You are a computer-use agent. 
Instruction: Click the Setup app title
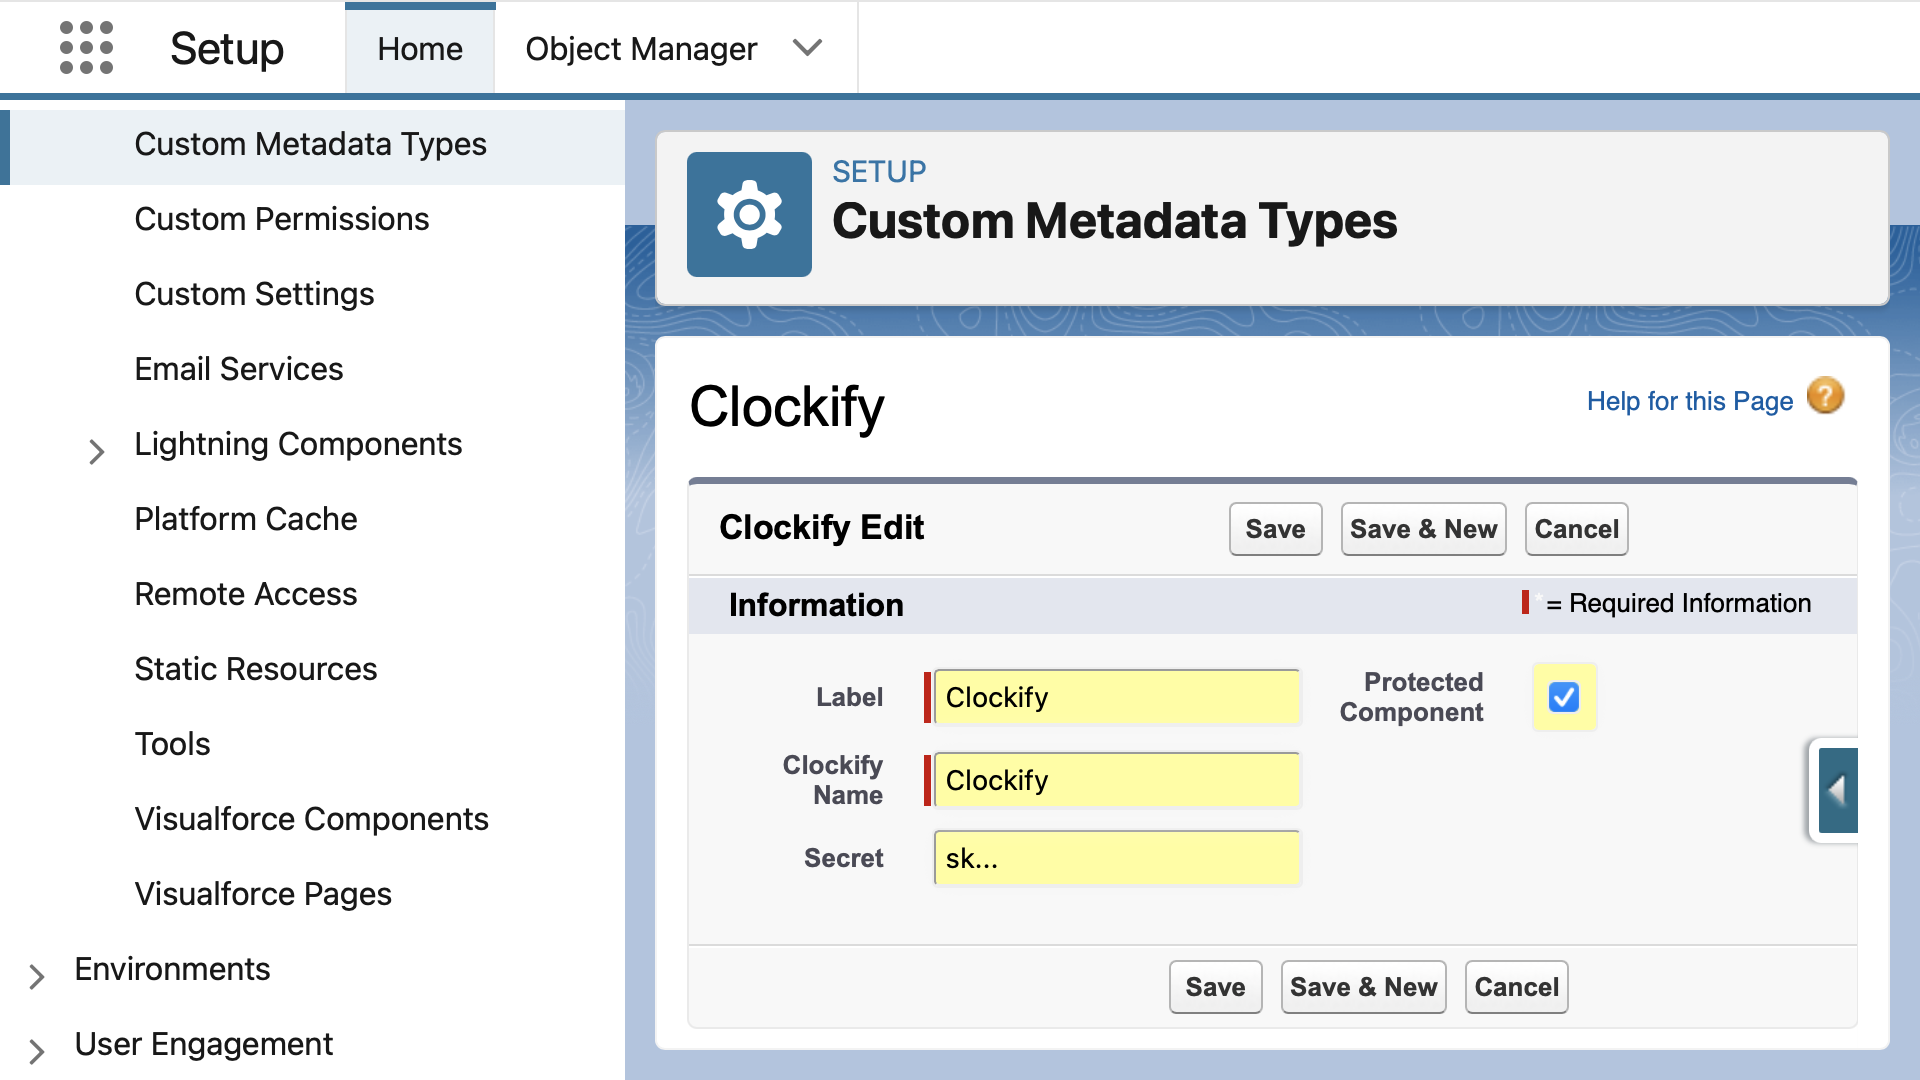click(x=227, y=48)
